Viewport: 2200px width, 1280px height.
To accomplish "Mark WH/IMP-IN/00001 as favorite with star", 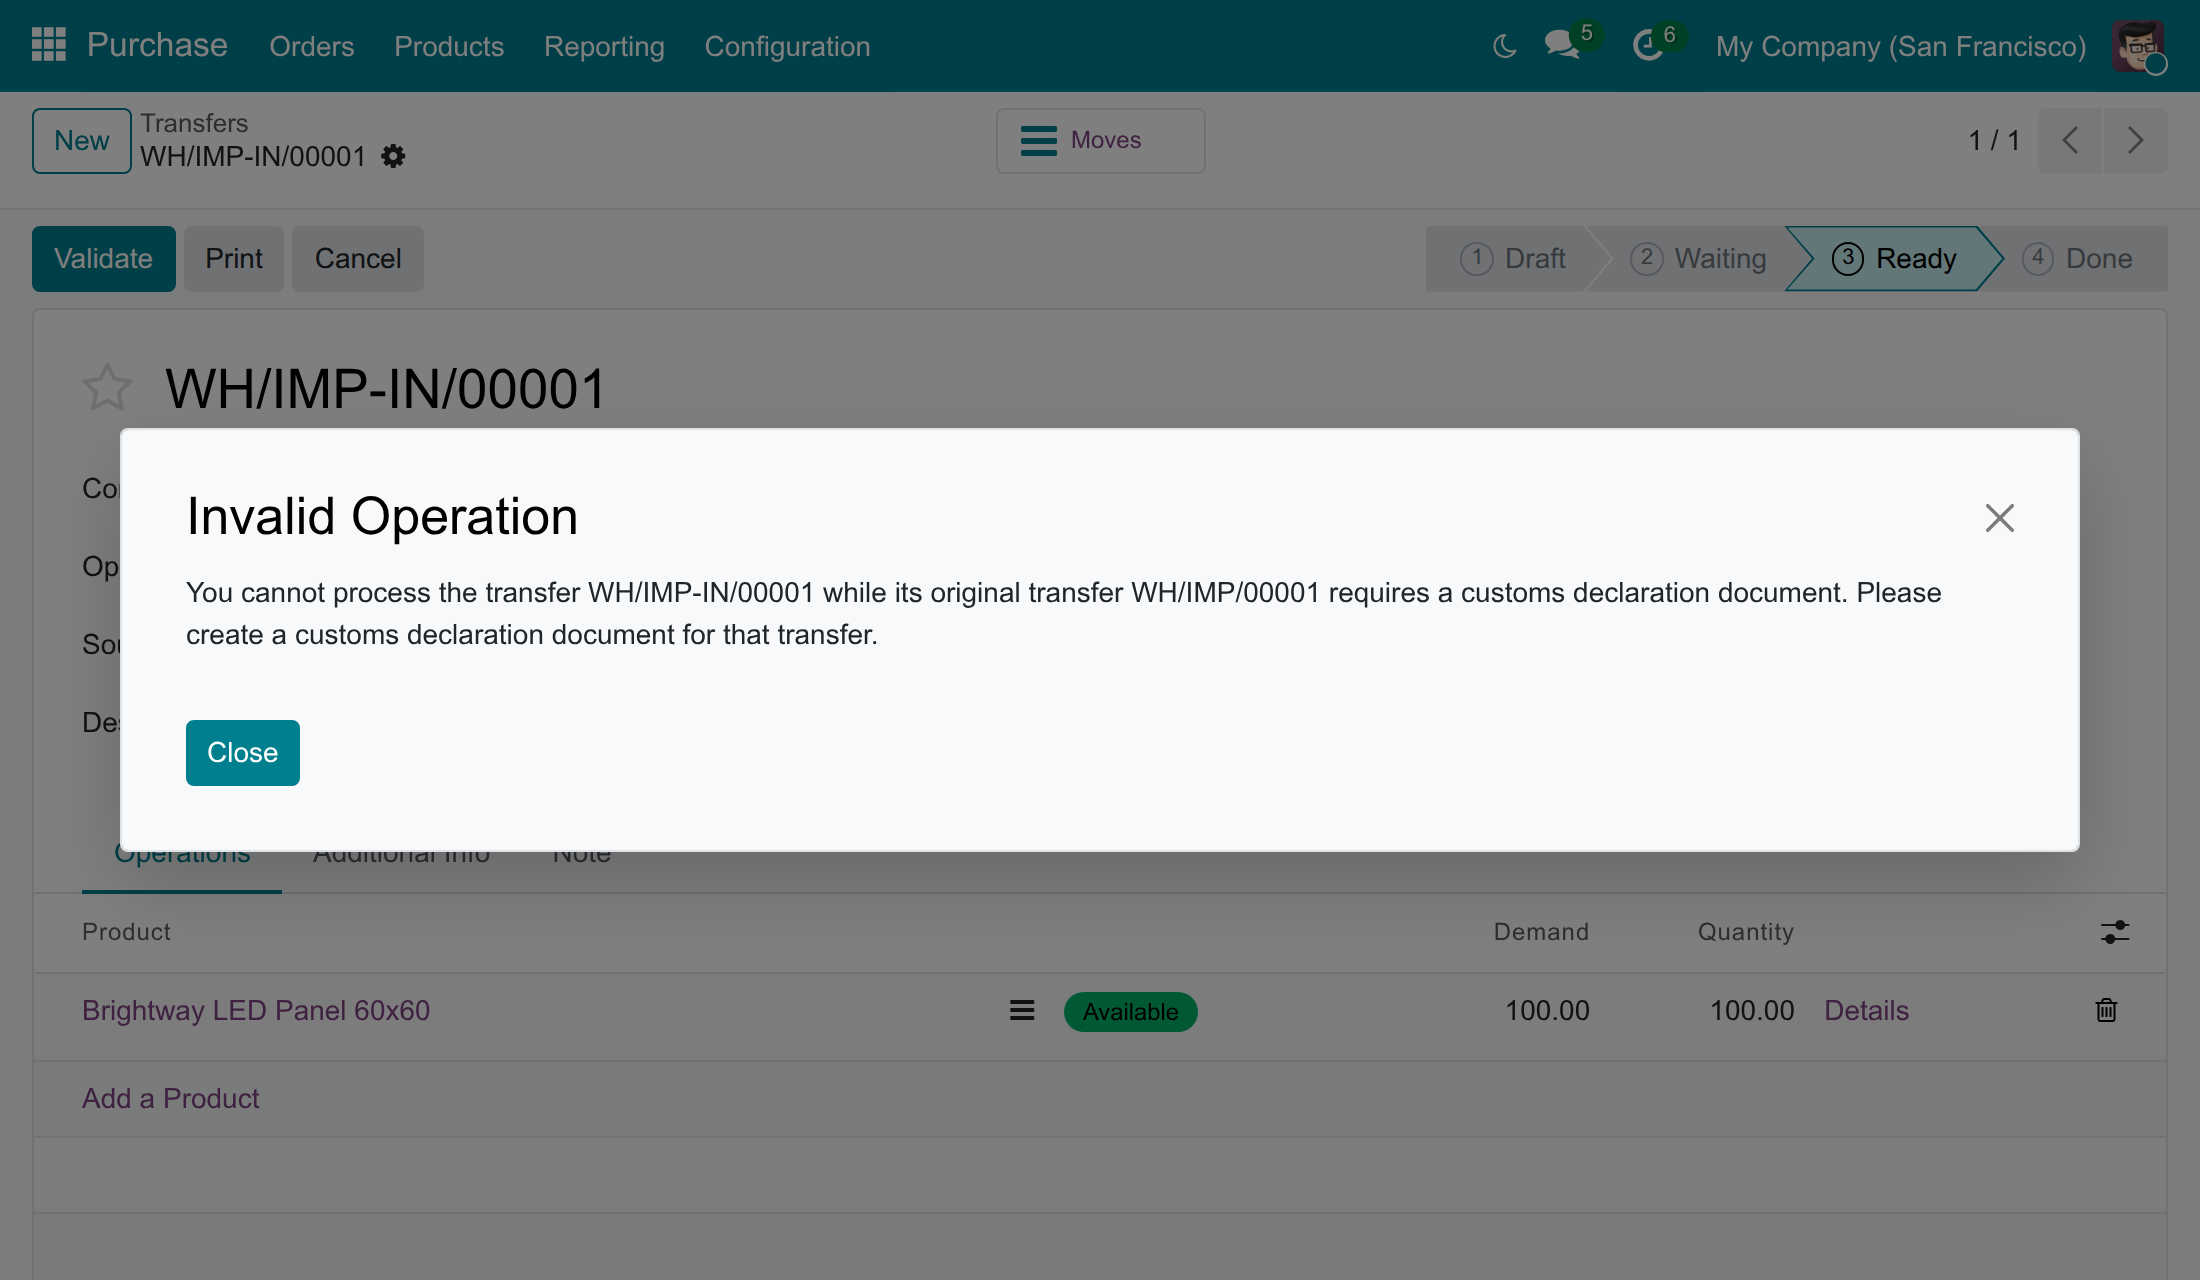I will pyautogui.click(x=107, y=388).
